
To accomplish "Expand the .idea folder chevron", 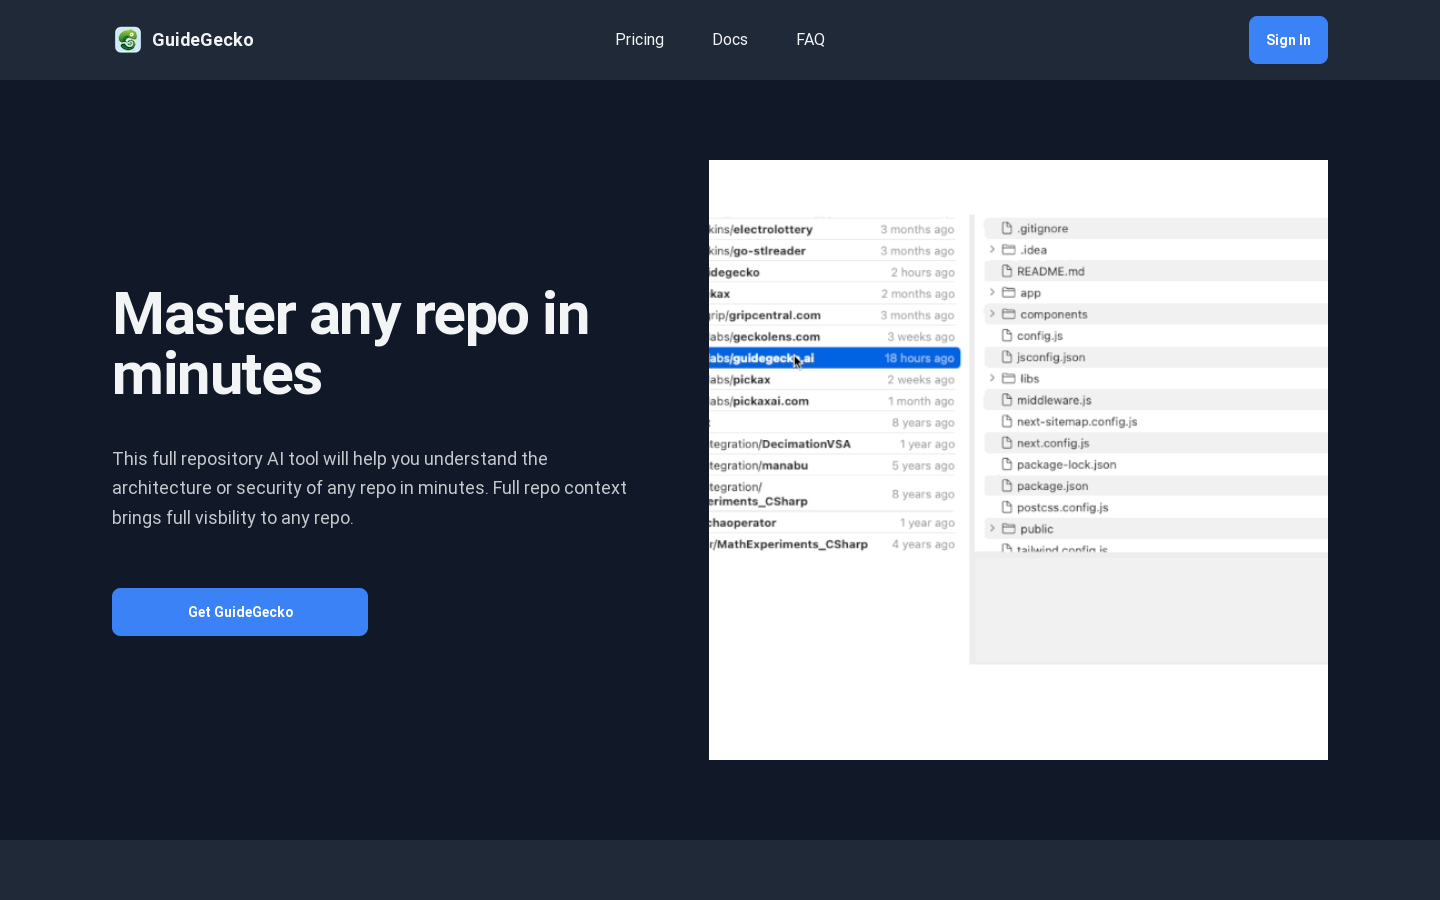I will pyautogui.click(x=992, y=250).
